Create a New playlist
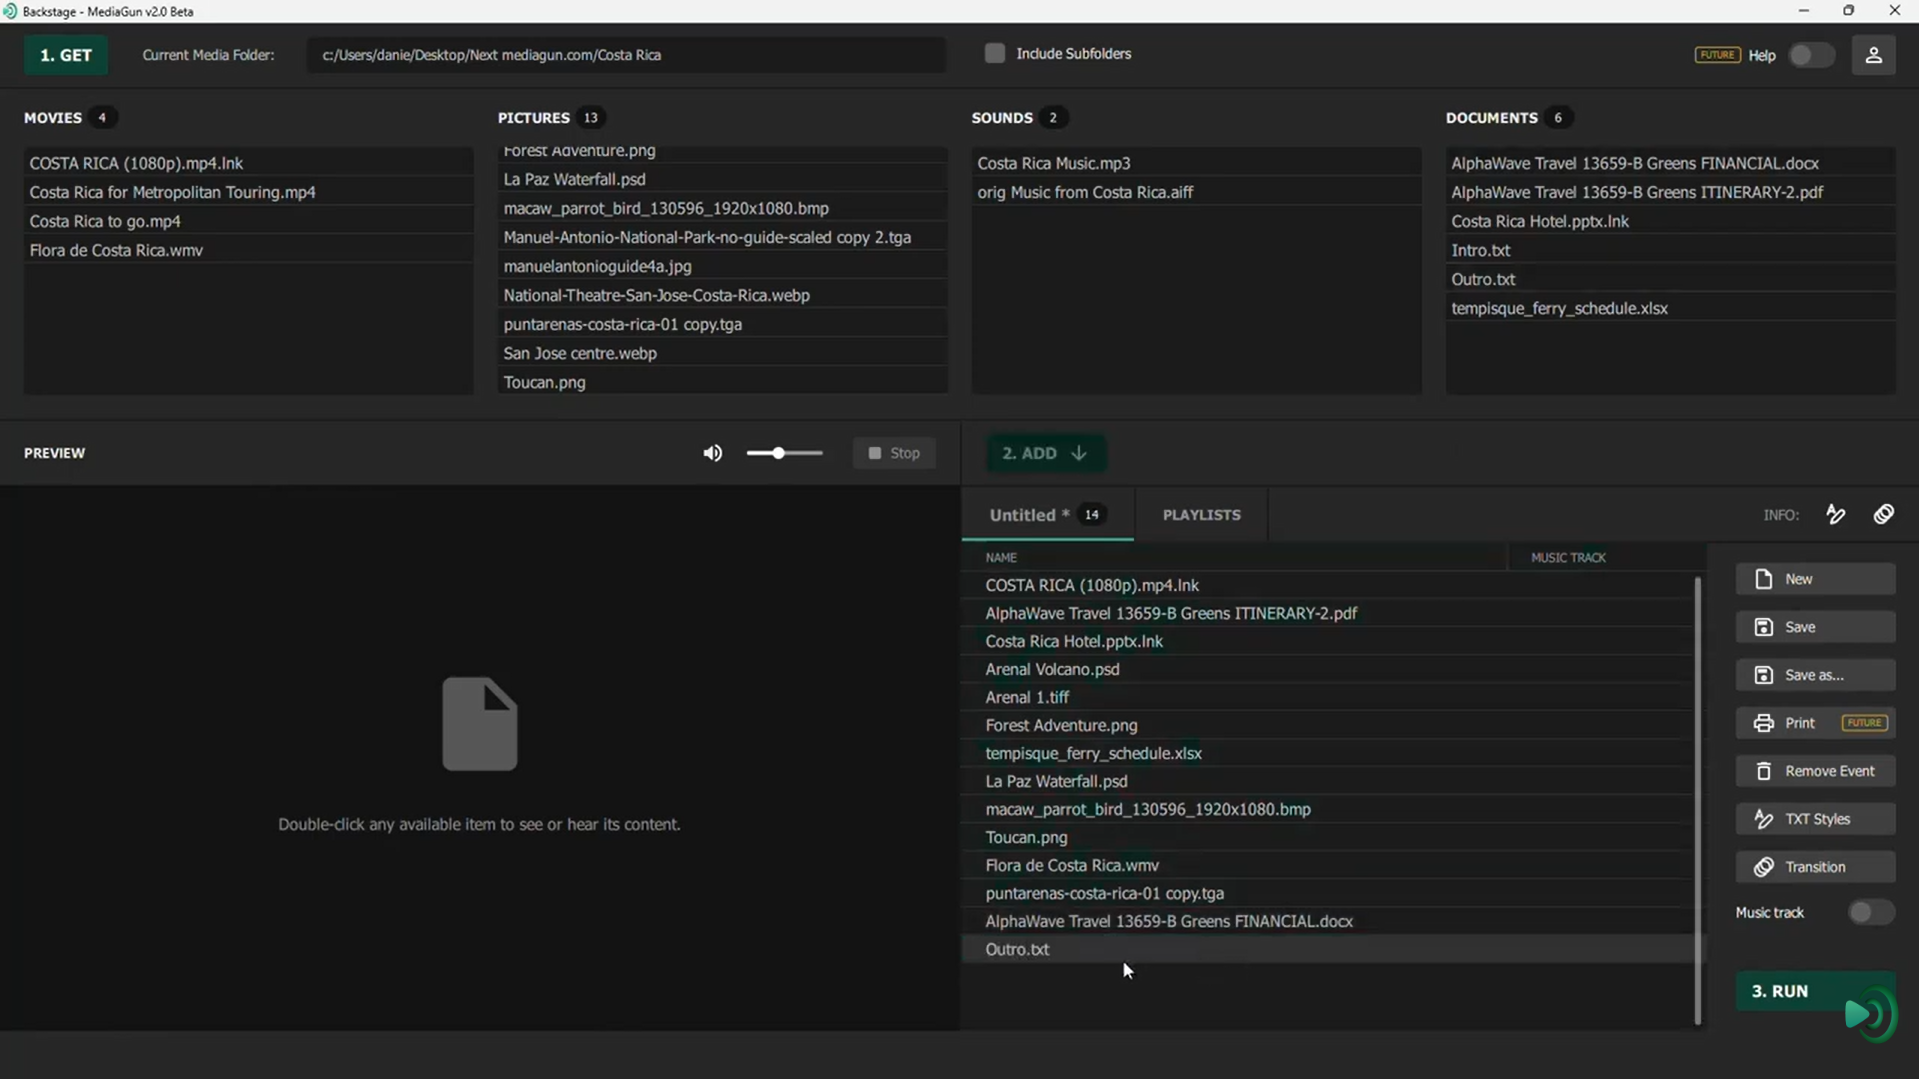 pyautogui.click(x=1815, y=579)
